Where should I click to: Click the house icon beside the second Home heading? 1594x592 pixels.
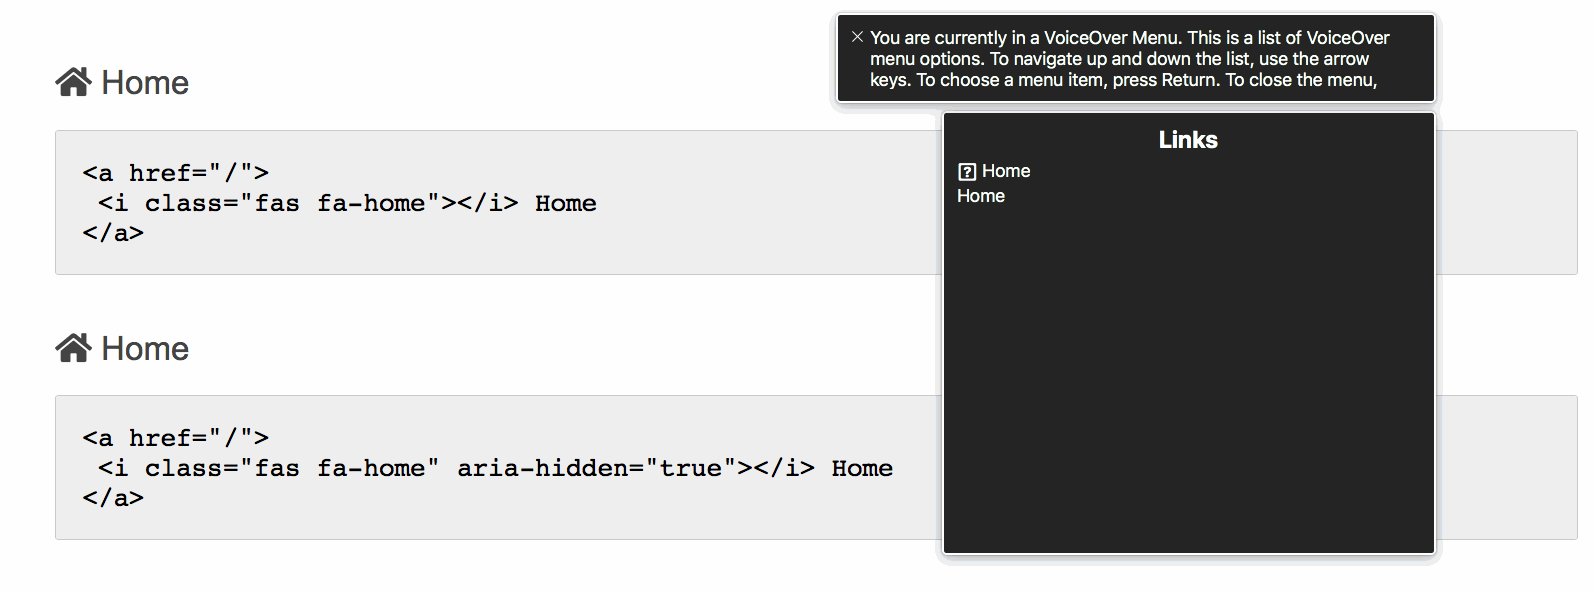click(73, 348)
